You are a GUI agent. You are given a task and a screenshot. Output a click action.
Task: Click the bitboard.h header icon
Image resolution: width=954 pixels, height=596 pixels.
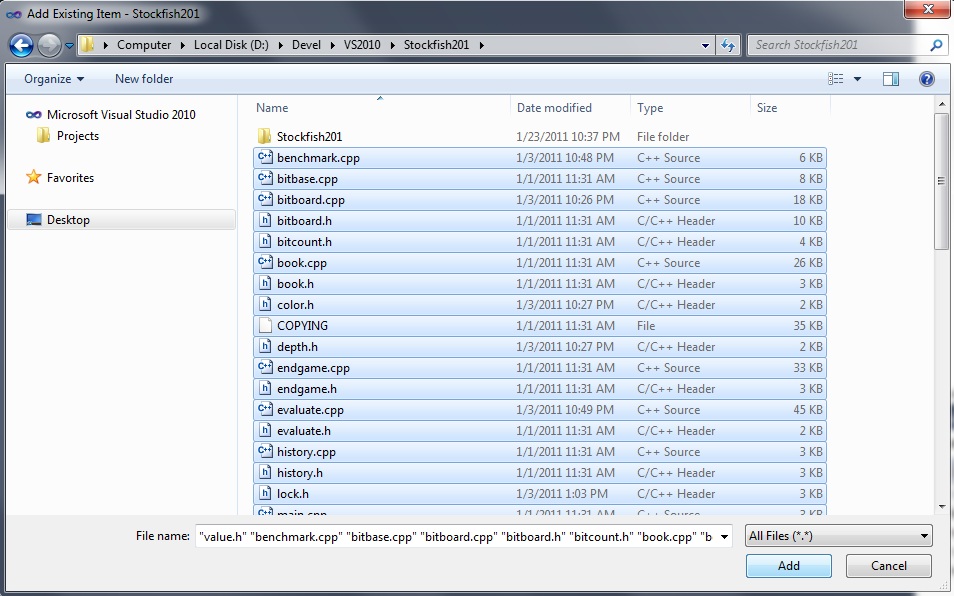point(265,221)
